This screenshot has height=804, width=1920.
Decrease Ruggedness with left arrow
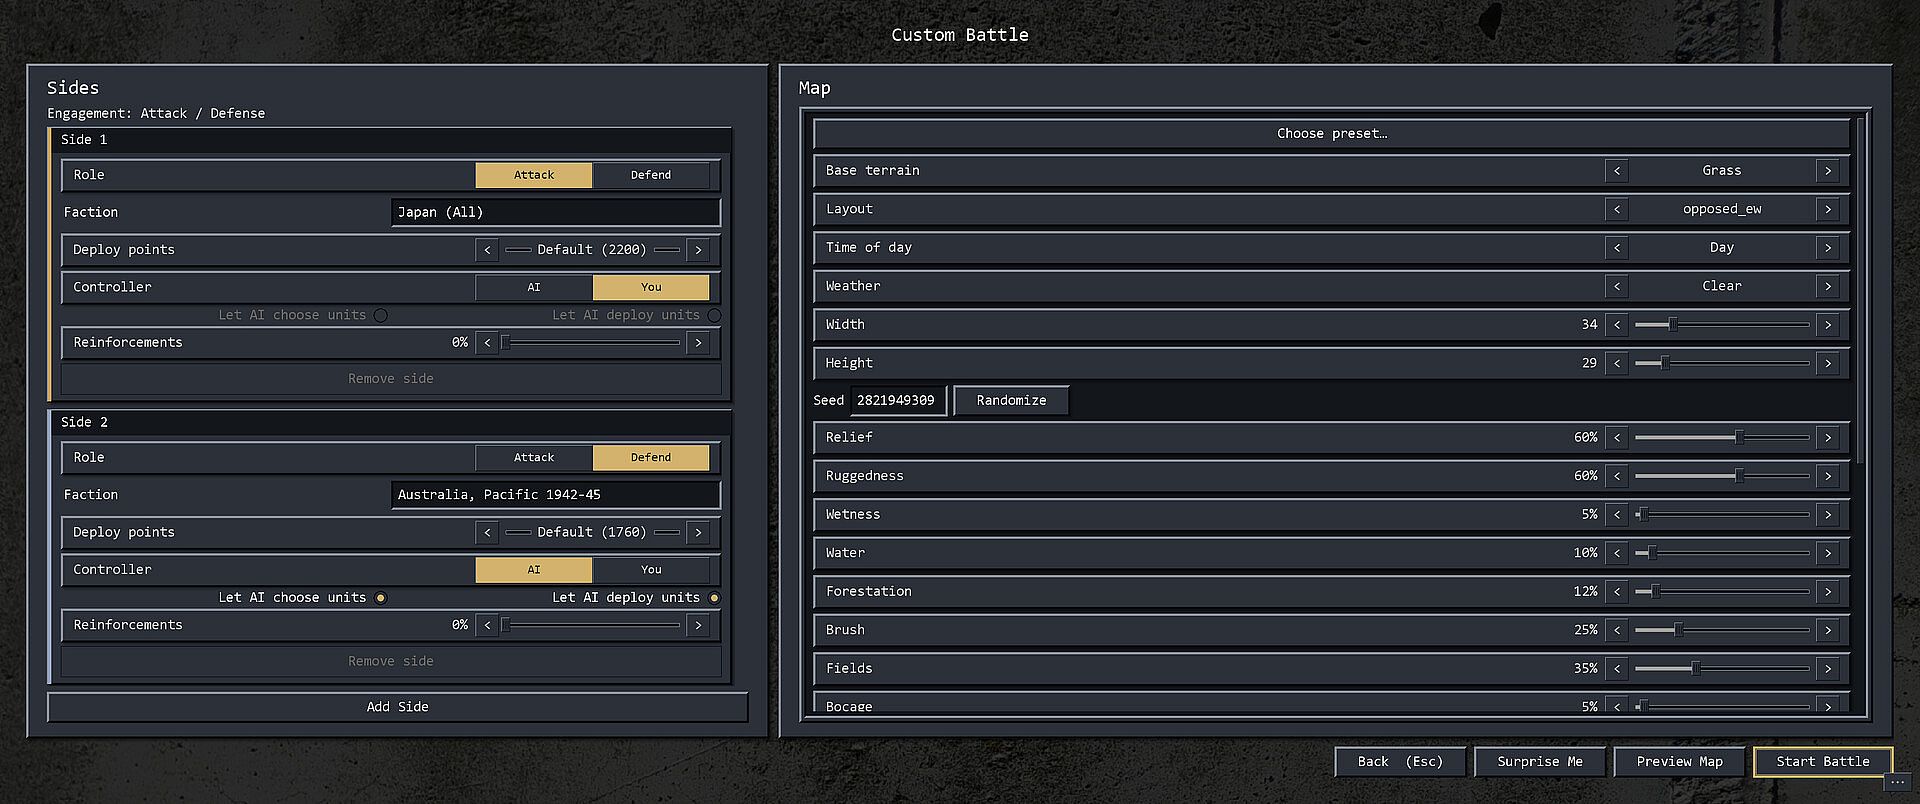tap(1617, 476)
